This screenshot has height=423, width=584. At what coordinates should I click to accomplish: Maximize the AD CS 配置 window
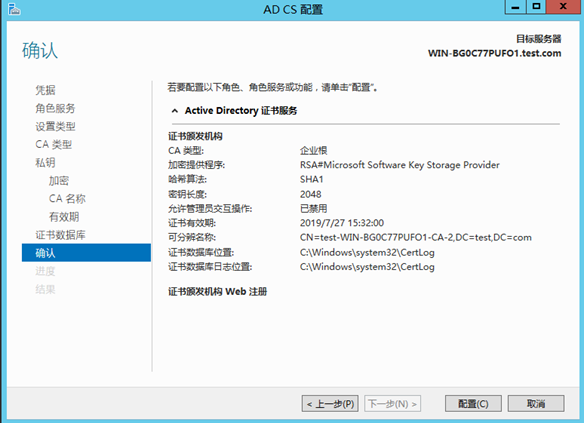pos(536,7)
